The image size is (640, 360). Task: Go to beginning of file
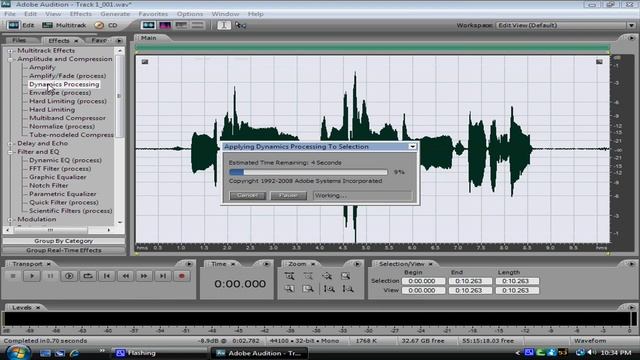[x=107, y=276]
